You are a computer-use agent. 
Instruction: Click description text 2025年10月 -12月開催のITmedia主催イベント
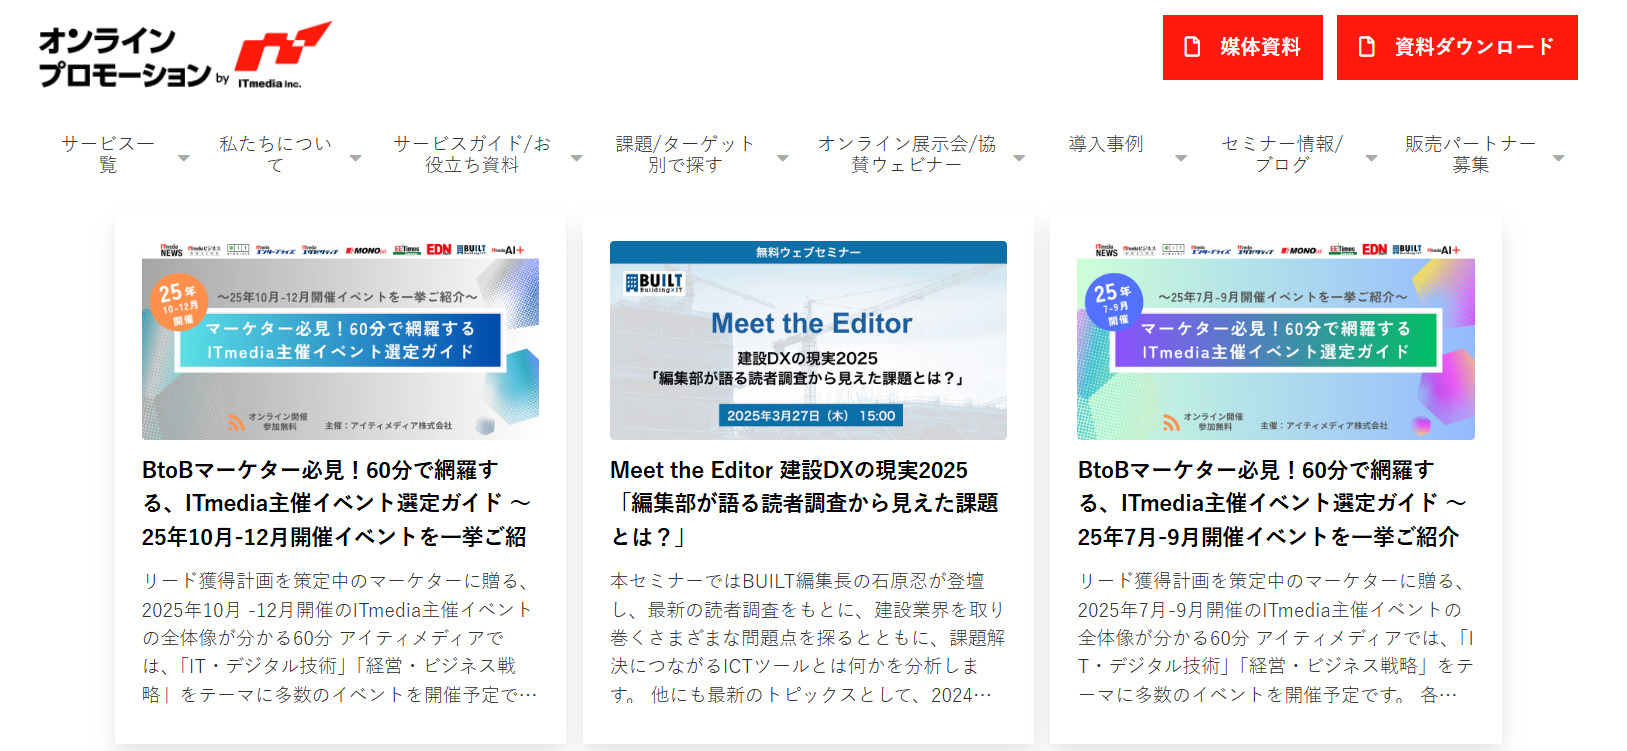point(337,609)
